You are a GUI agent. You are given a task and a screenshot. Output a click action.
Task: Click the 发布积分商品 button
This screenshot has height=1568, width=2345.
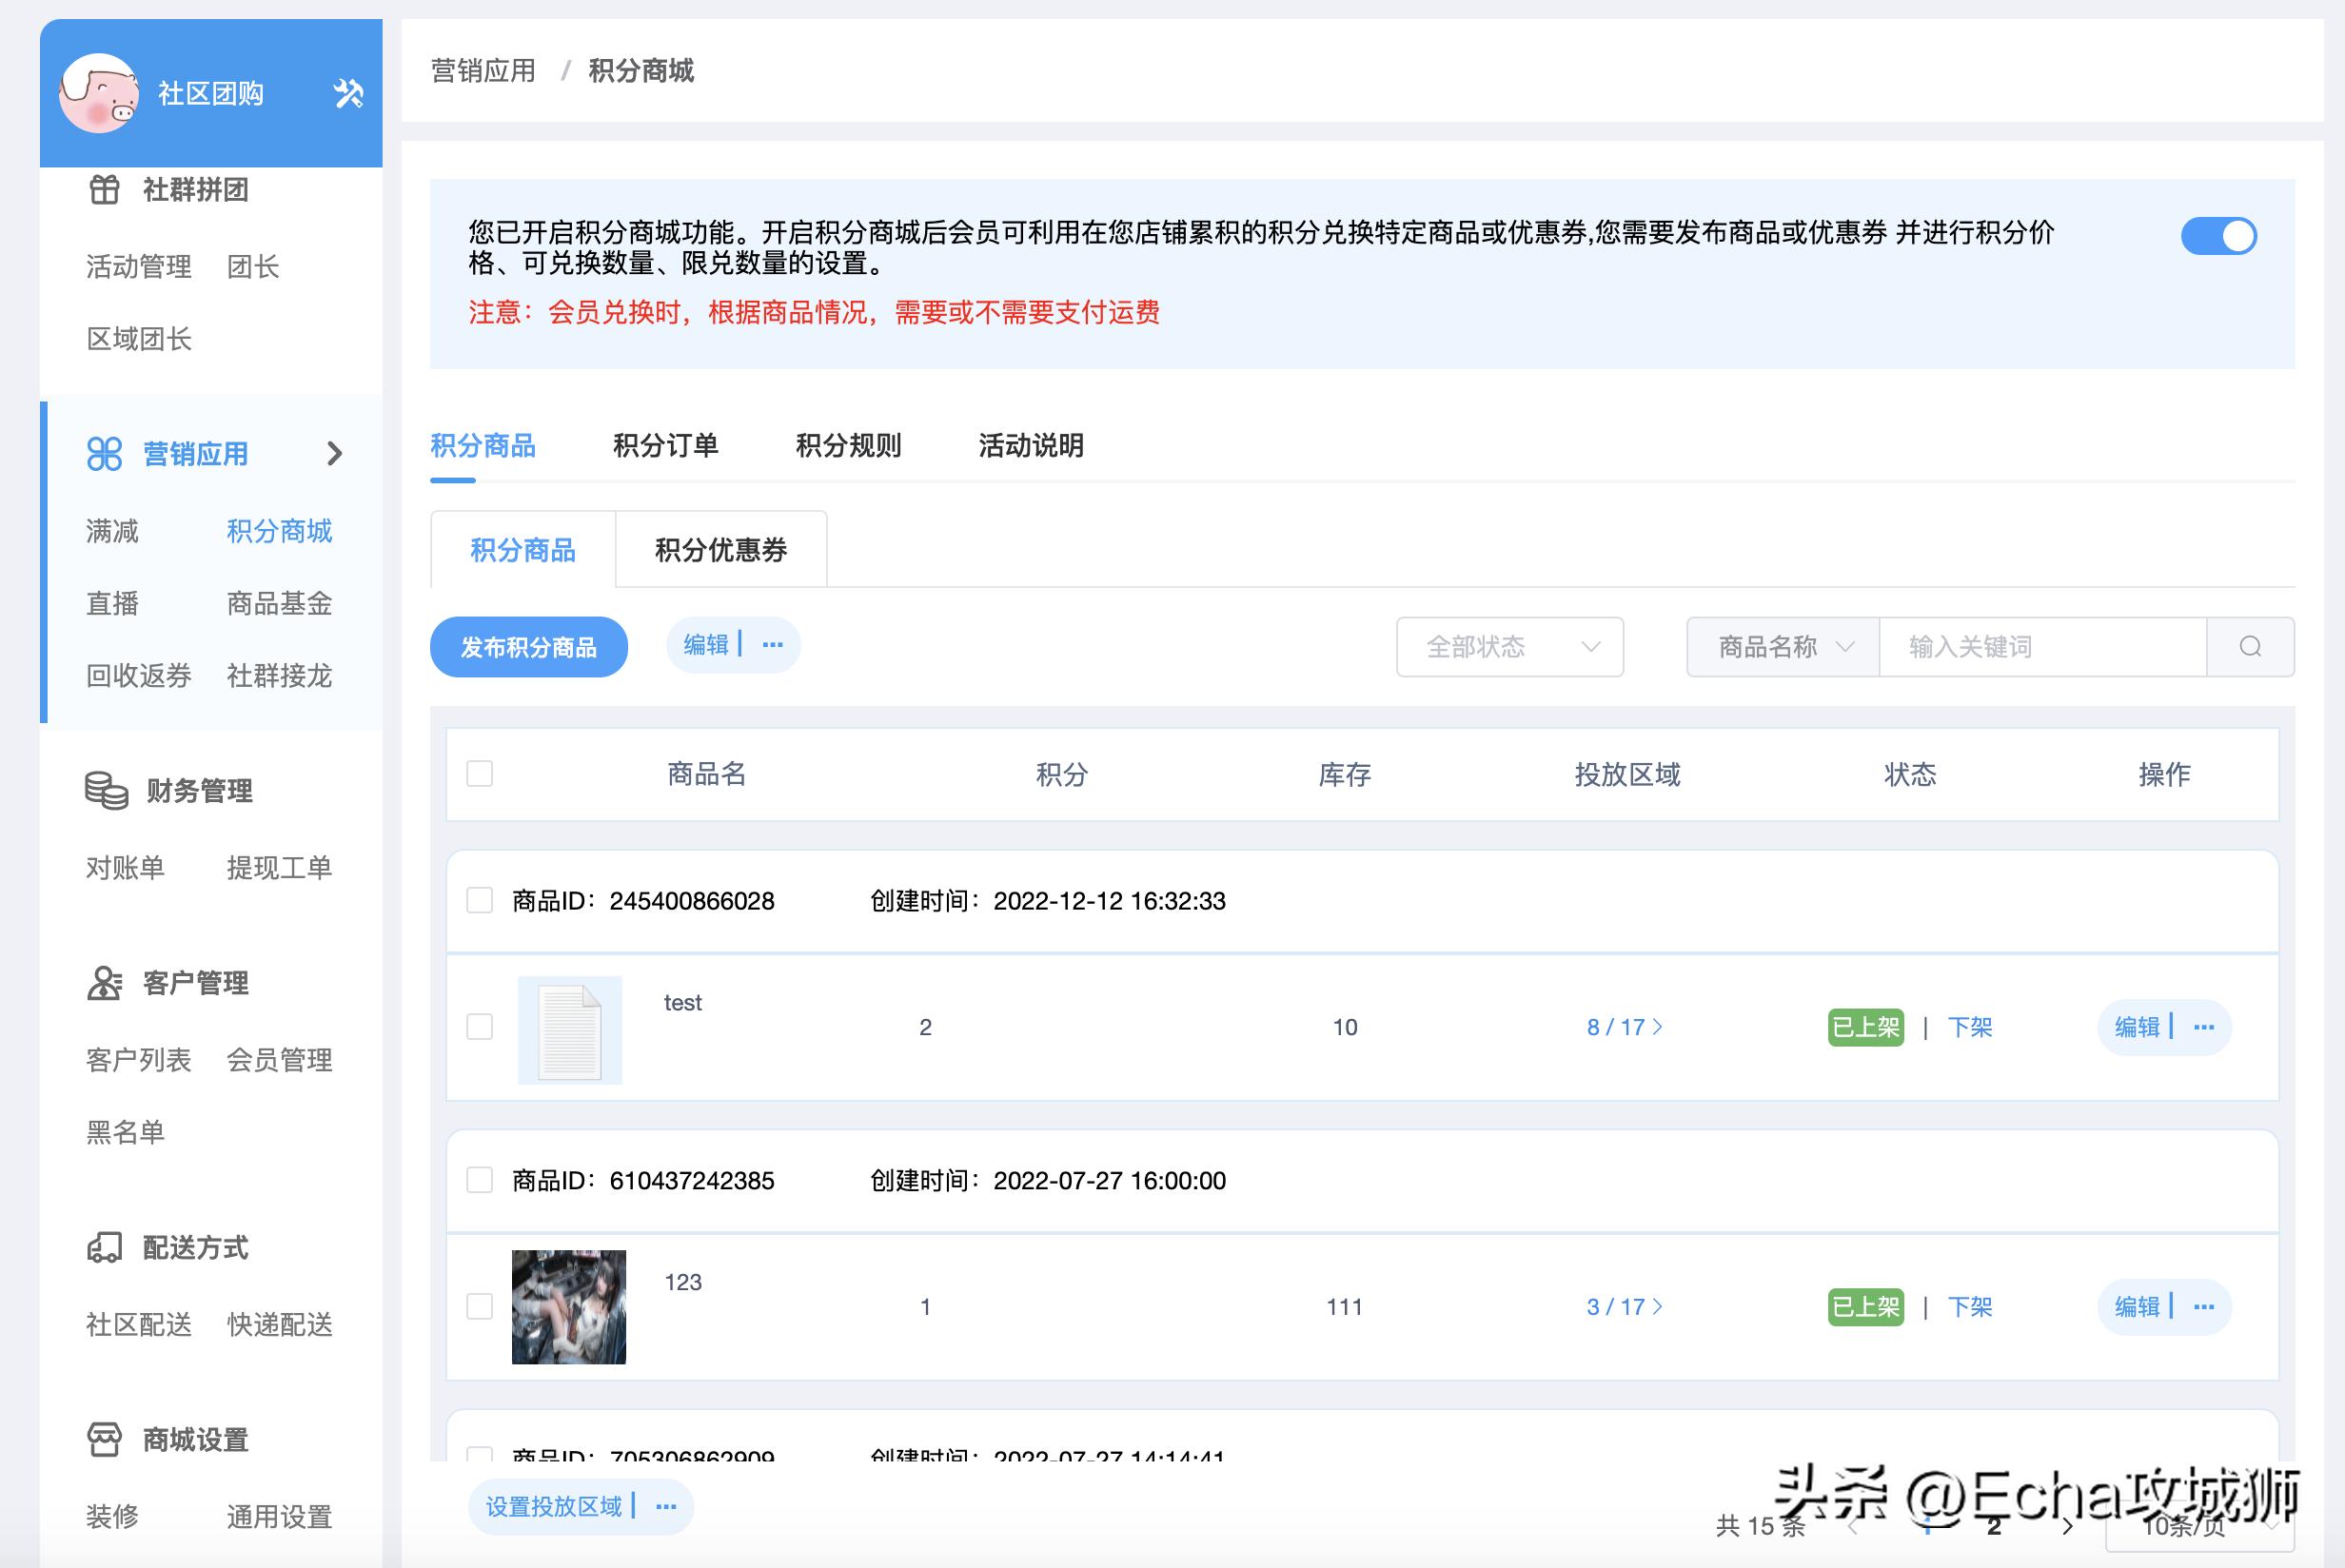point(528,647)
